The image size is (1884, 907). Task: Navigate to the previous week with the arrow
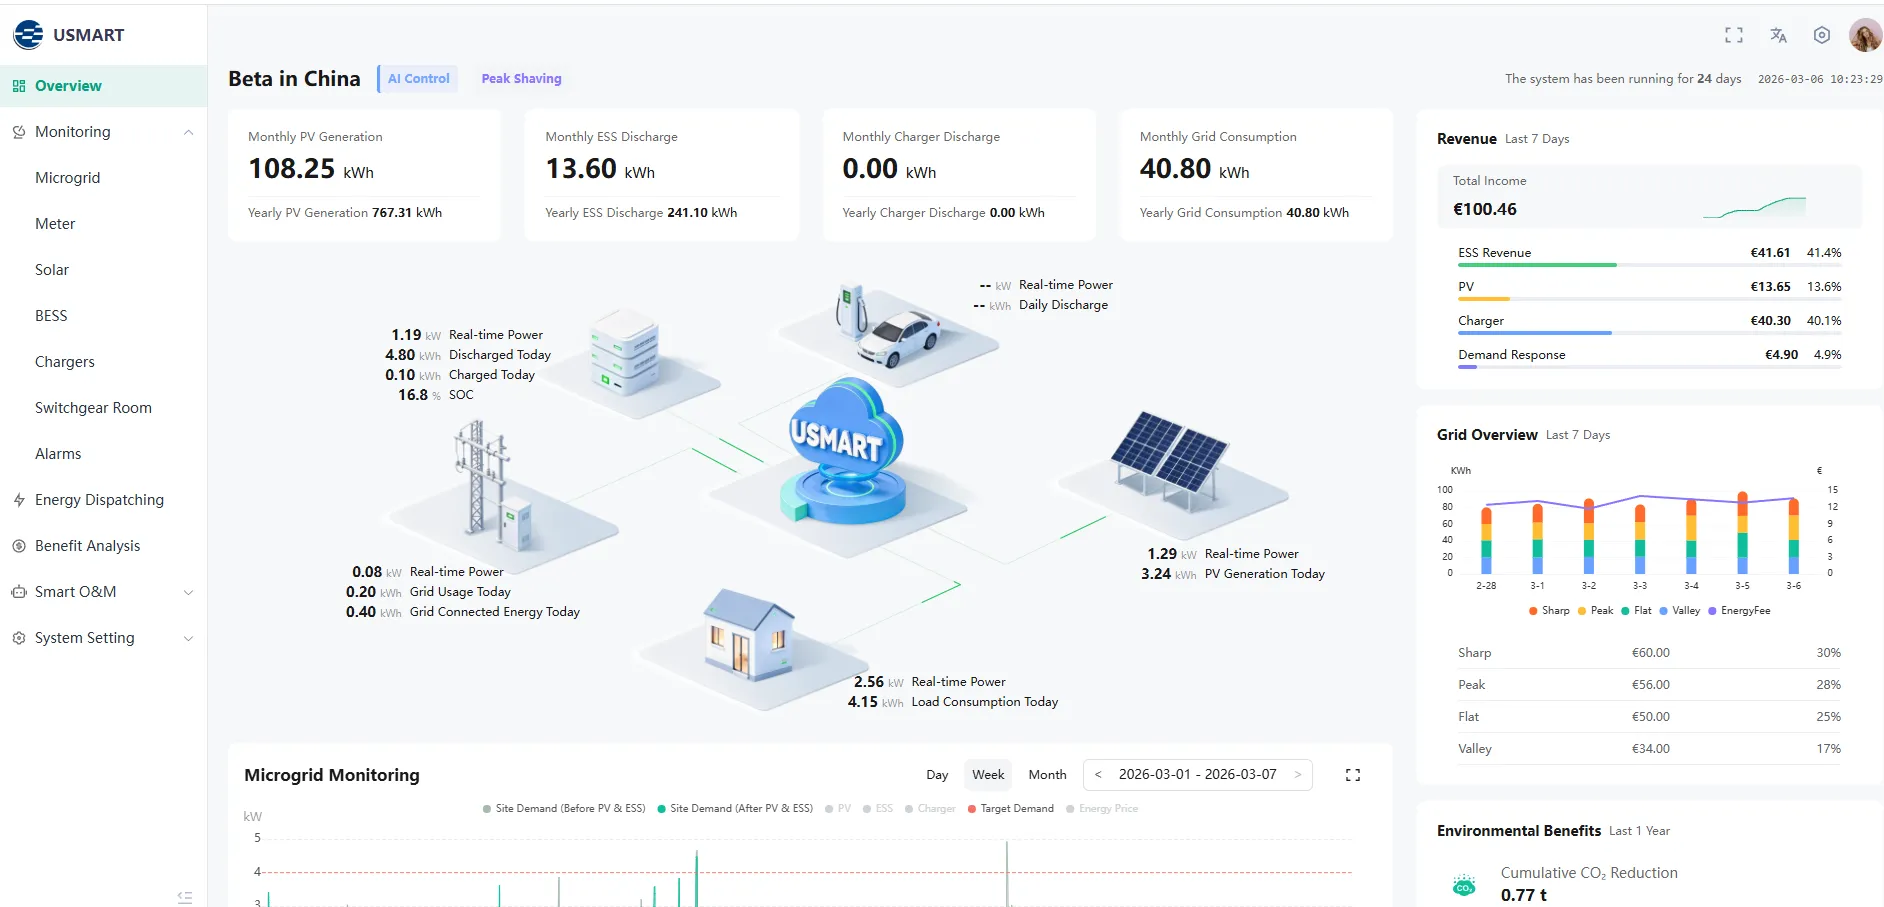(1099, 774)
